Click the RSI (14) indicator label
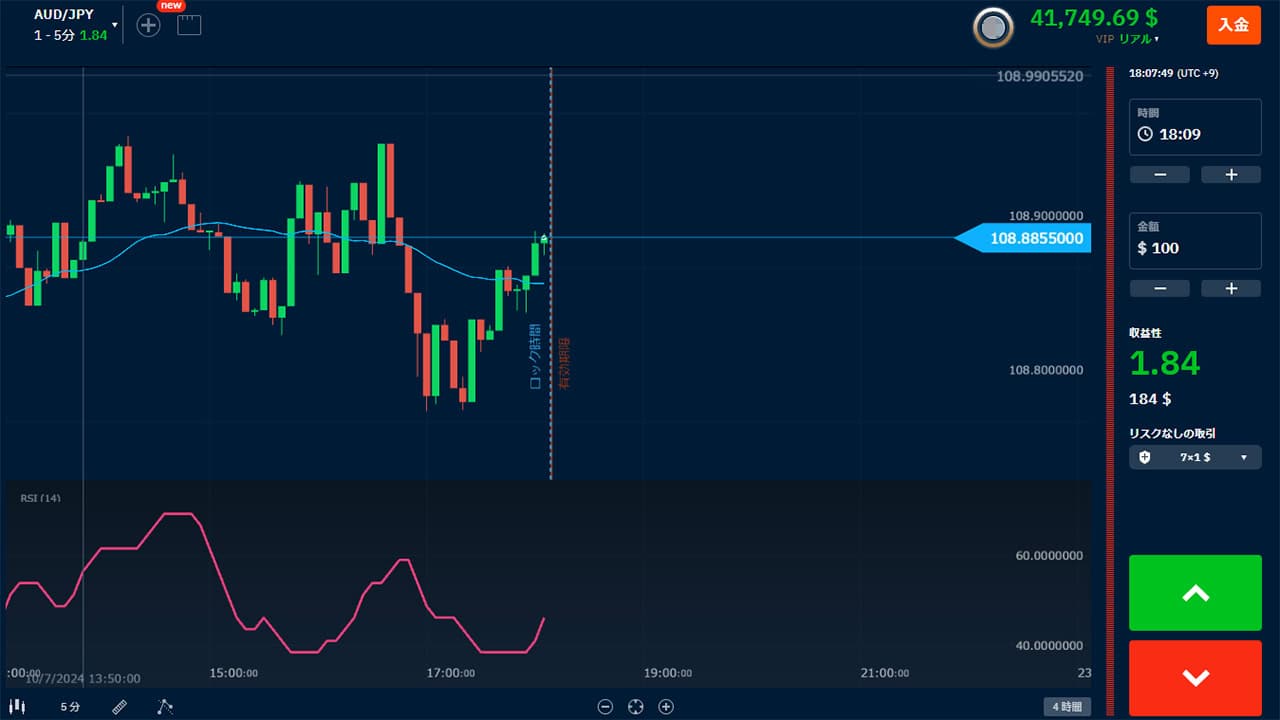This screenshot has height=720, width=1280. [x=40, y=498]
